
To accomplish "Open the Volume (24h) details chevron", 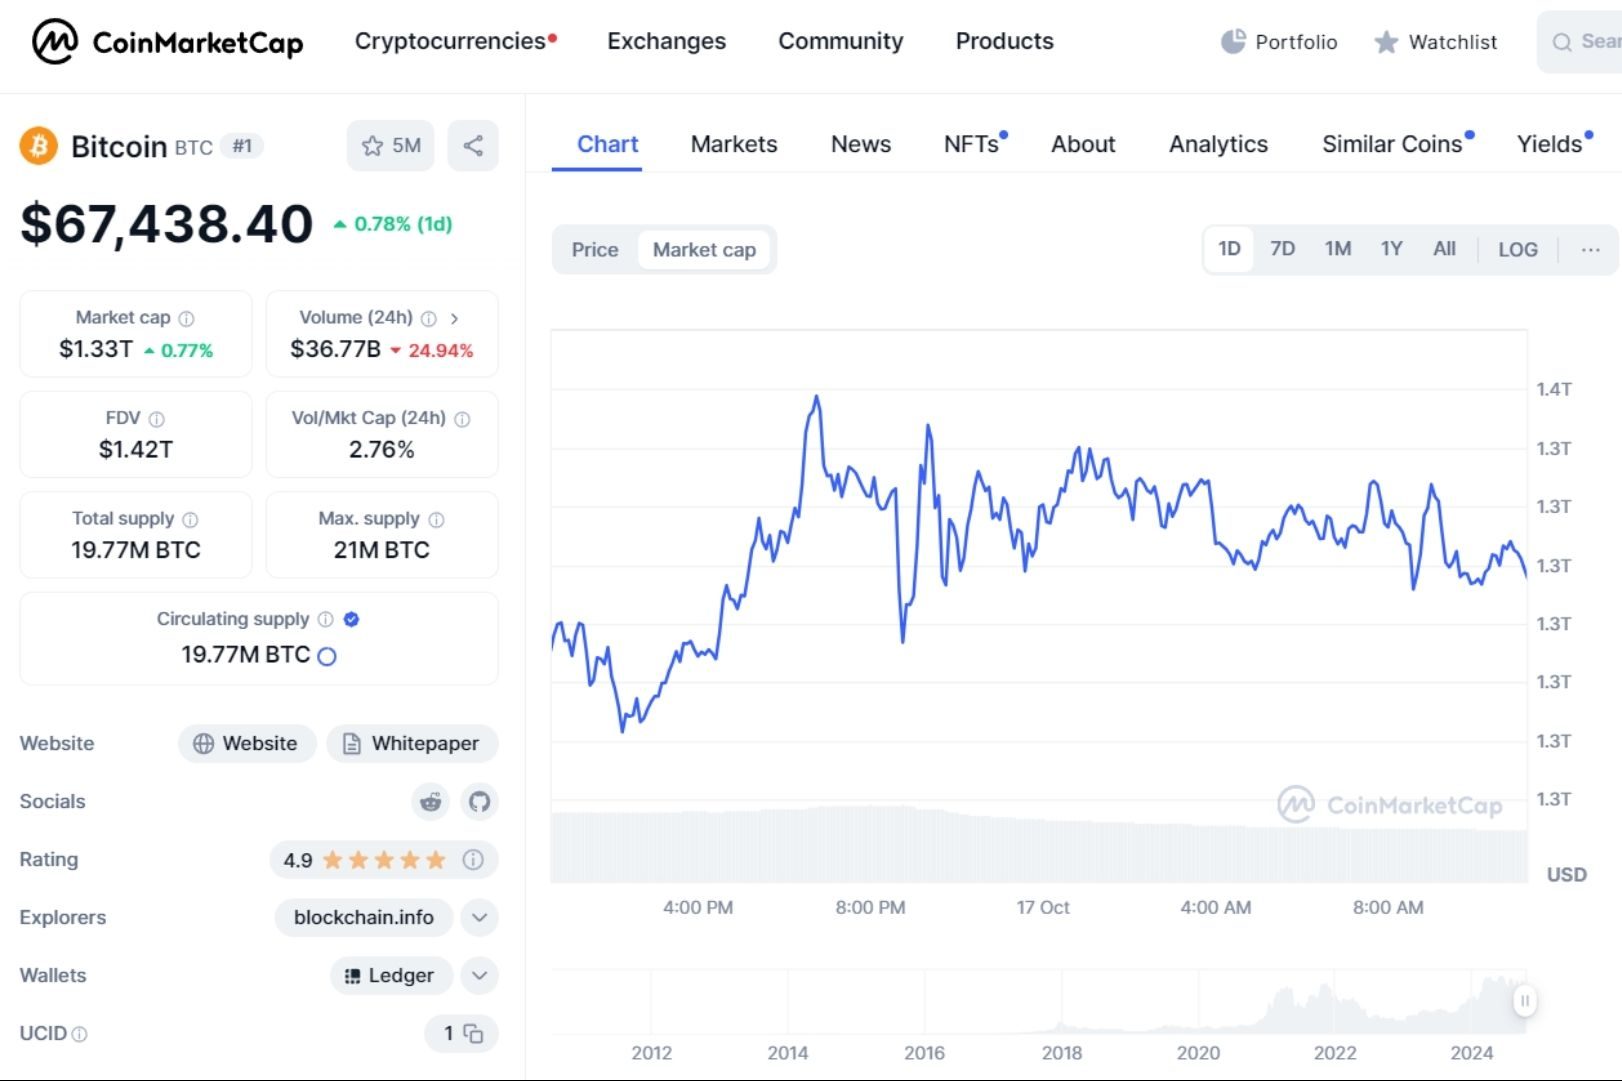I will [x=456, y=318].
